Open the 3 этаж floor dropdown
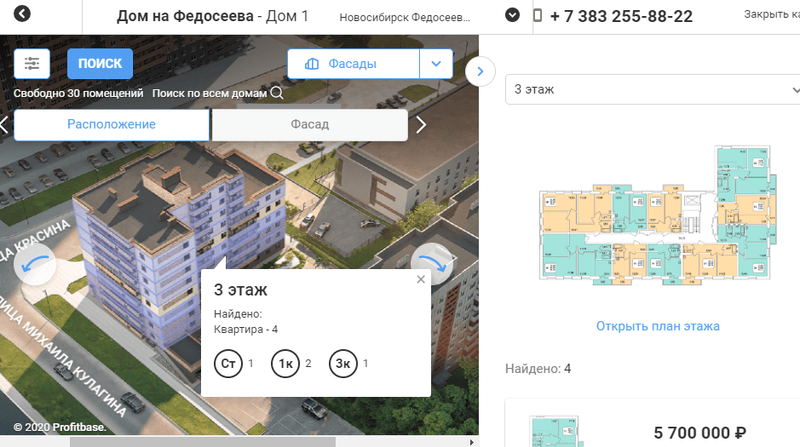 650,89
